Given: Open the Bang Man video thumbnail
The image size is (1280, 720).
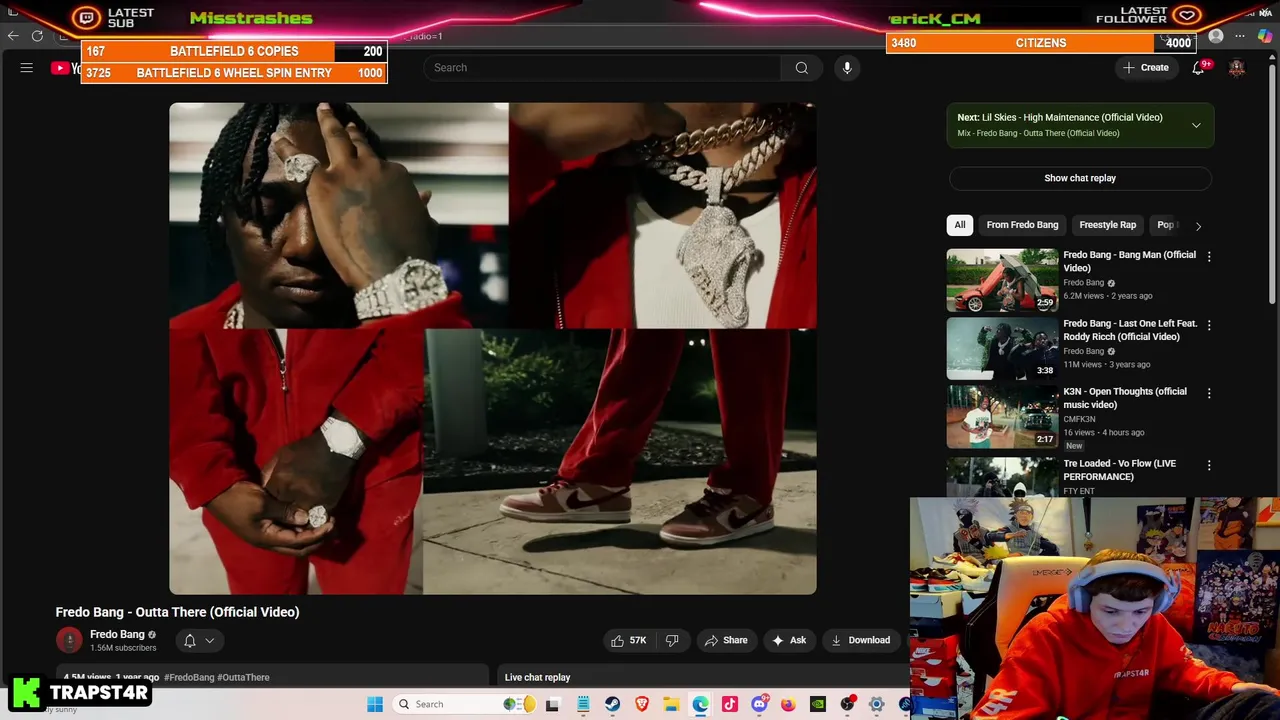Looking at the screenshot, I should pos(1002,280).
